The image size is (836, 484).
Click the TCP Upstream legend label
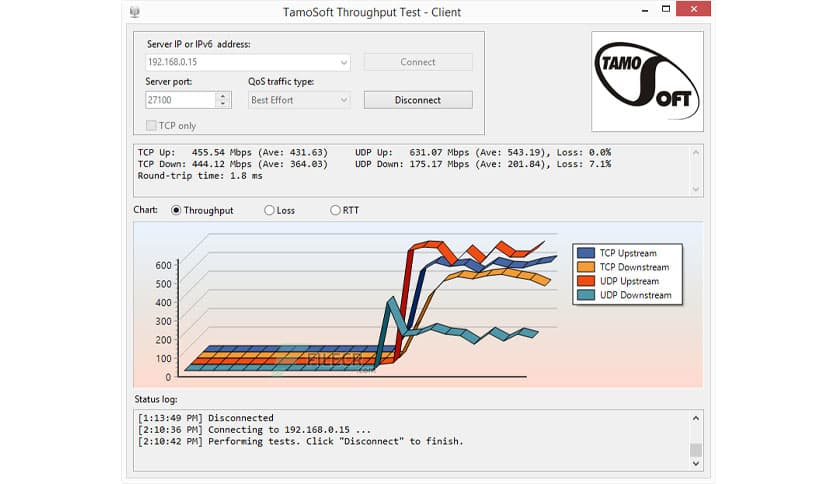coord(628,253)
